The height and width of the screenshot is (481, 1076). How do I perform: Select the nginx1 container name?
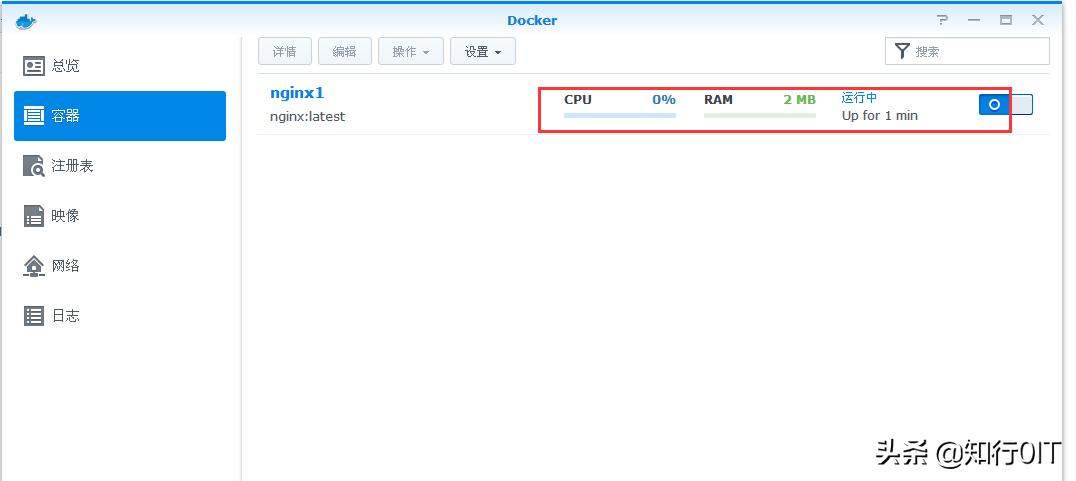(x=297, y=93)
